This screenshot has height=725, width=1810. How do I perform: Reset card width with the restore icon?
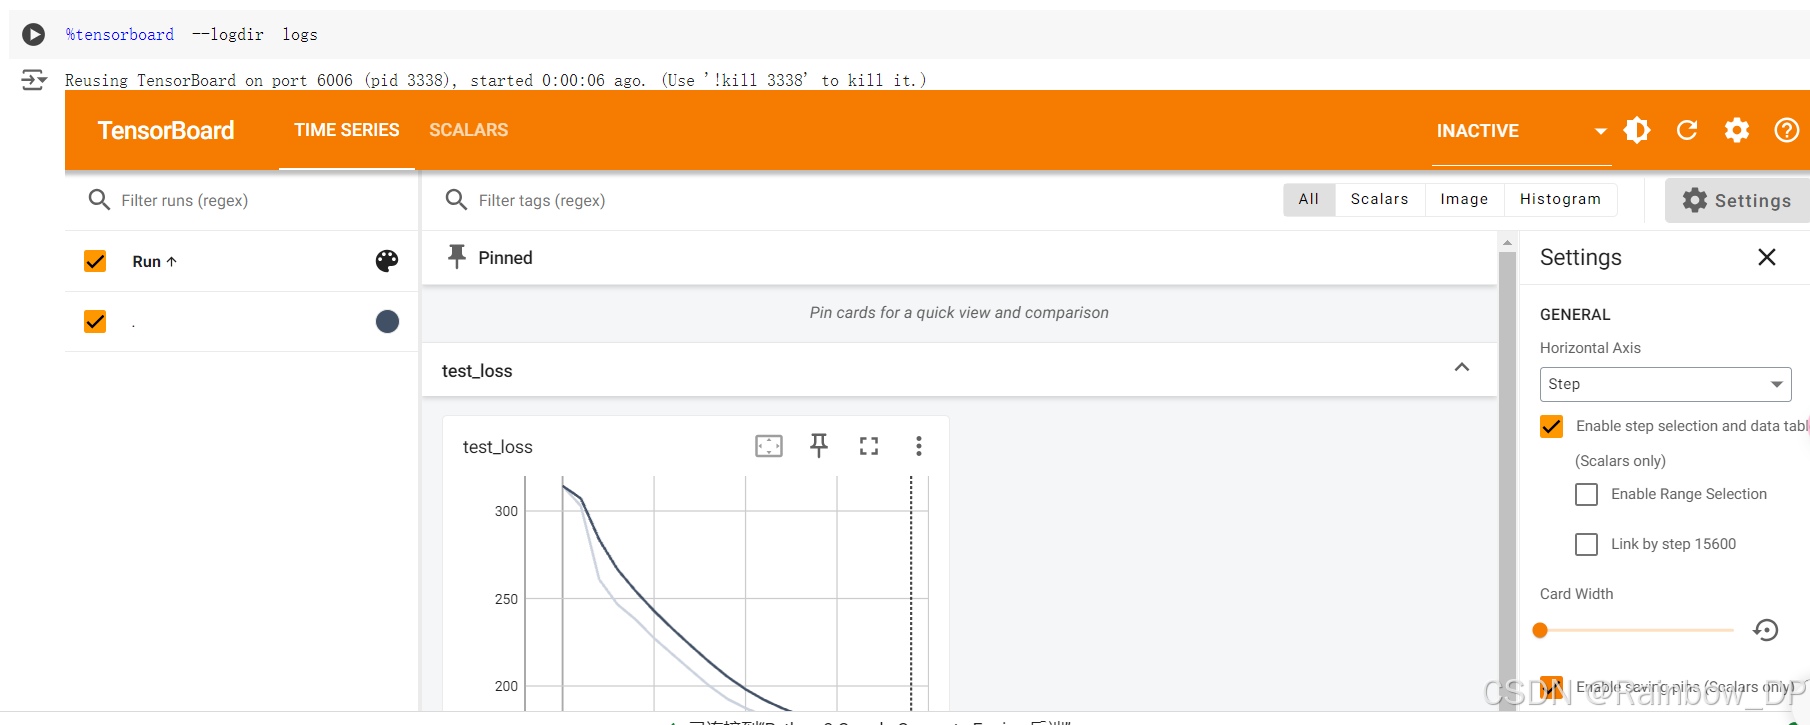coord(1766,630)
